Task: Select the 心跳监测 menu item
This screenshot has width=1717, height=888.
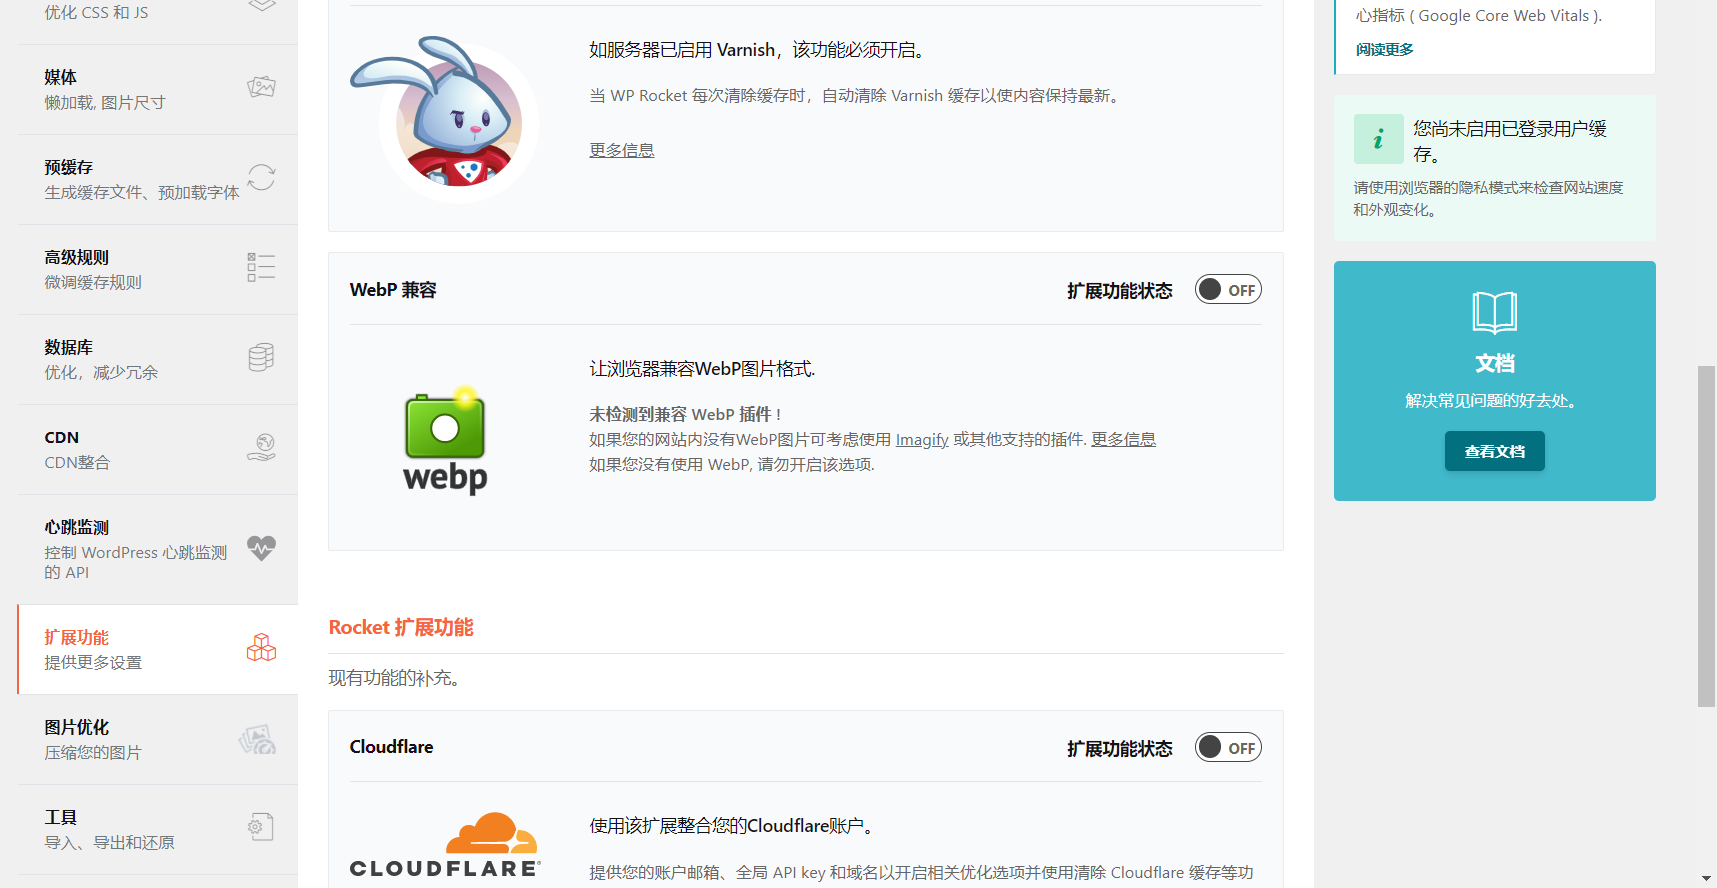Action: coord(158,550)
